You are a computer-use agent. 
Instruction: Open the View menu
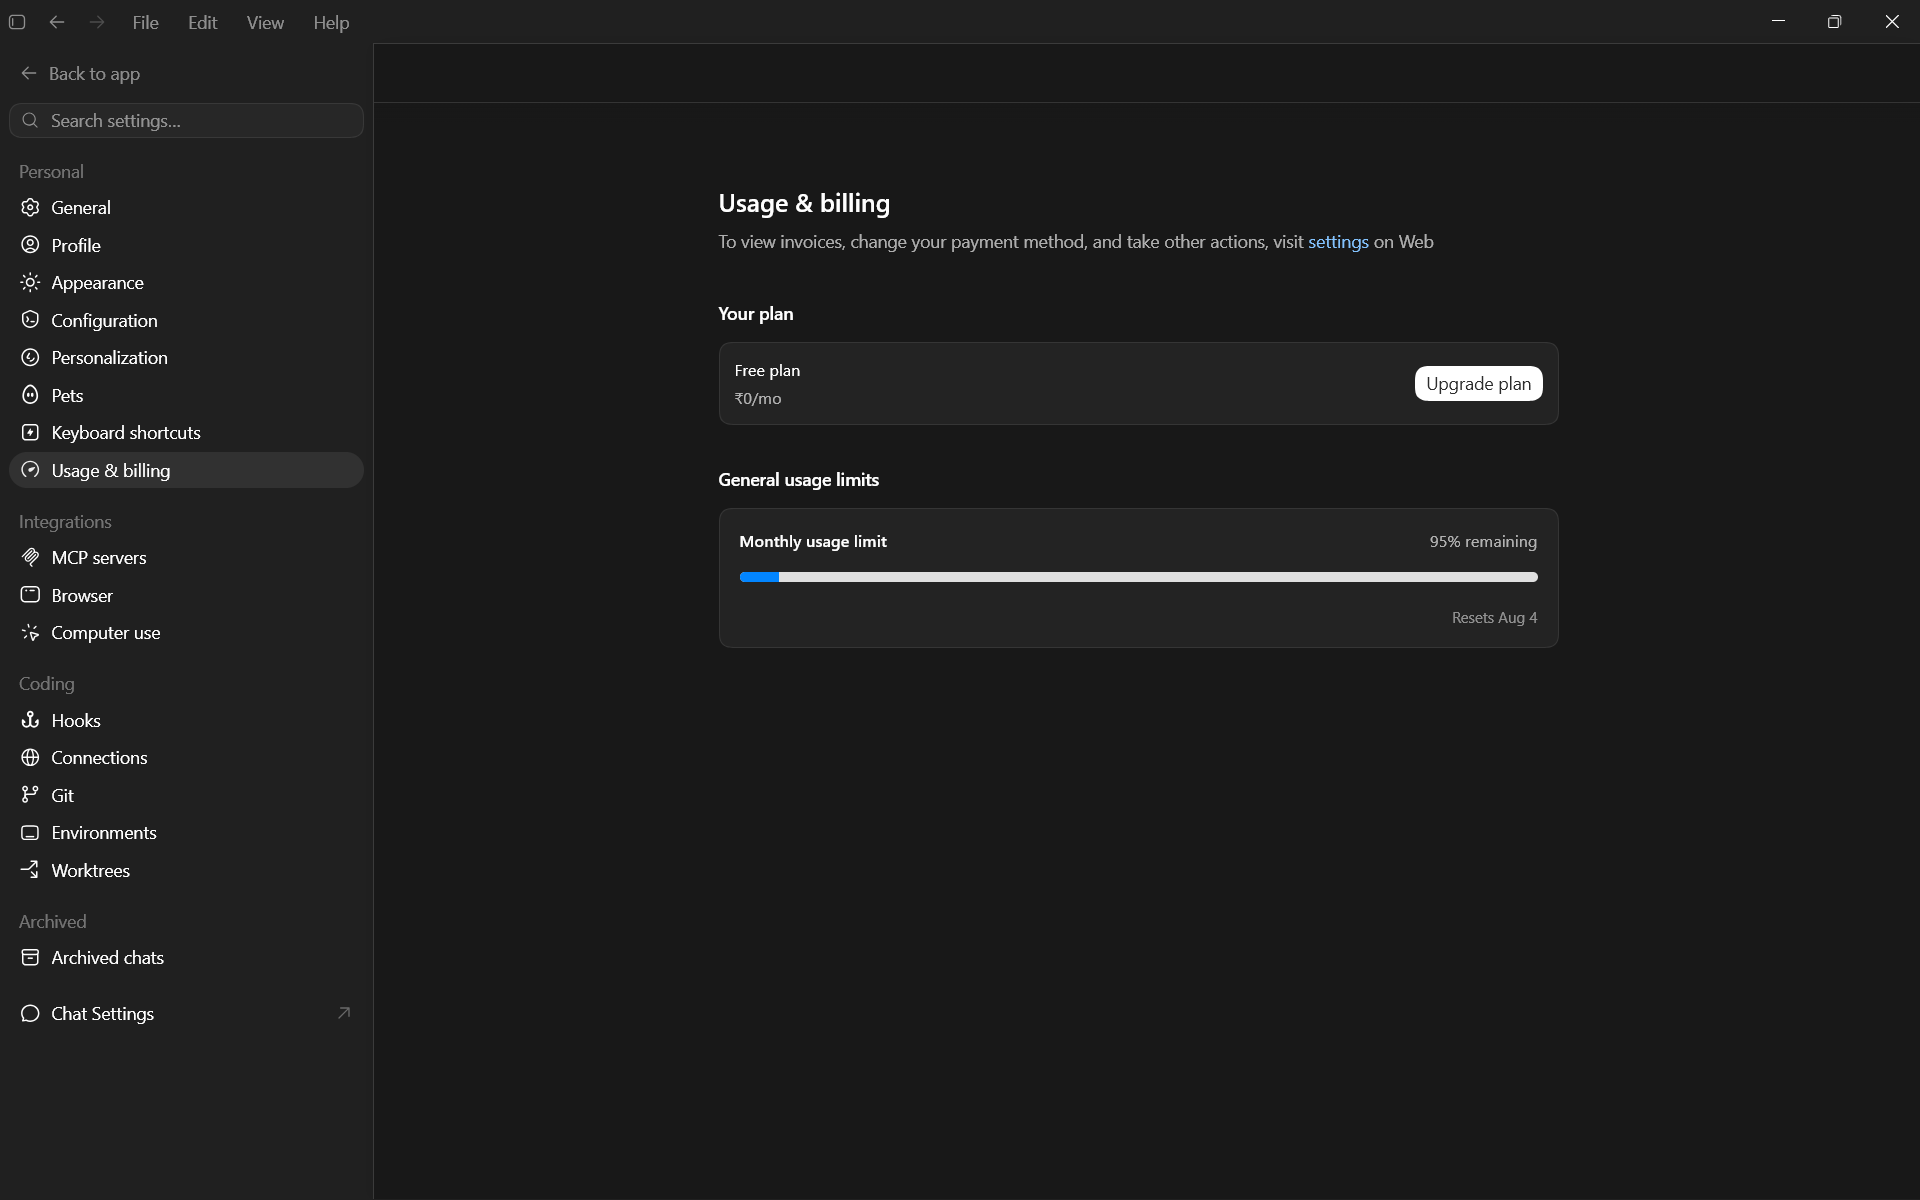click(x=265, y=22)
